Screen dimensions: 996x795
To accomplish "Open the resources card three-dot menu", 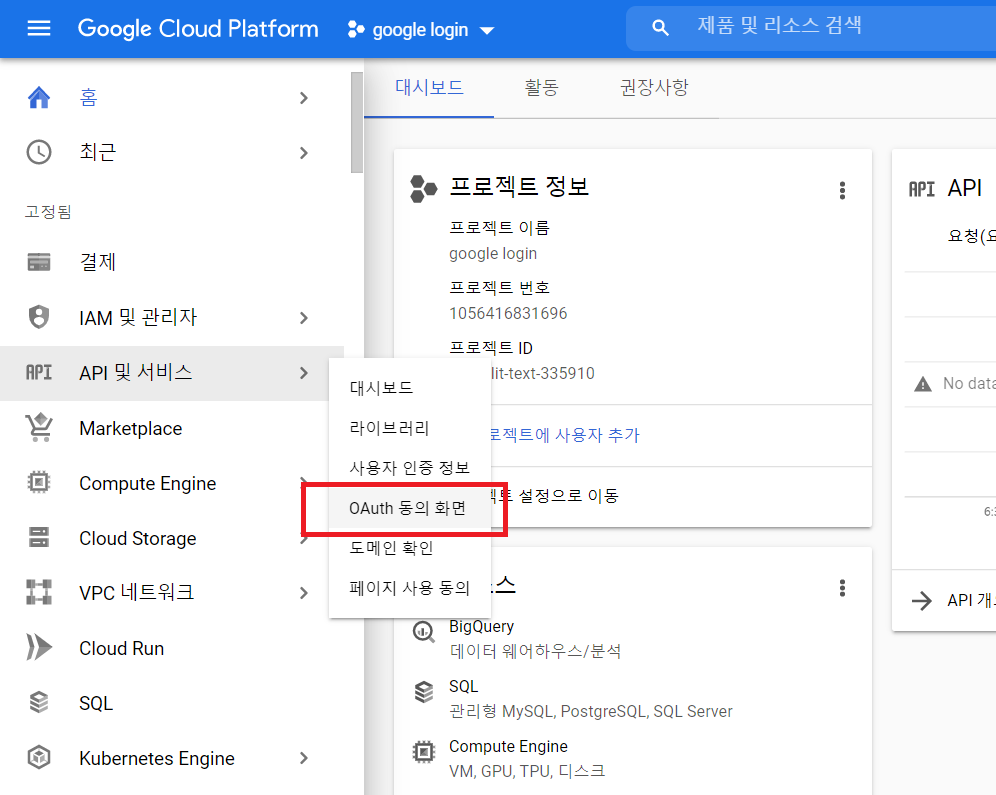I will (x=842, y=588).
